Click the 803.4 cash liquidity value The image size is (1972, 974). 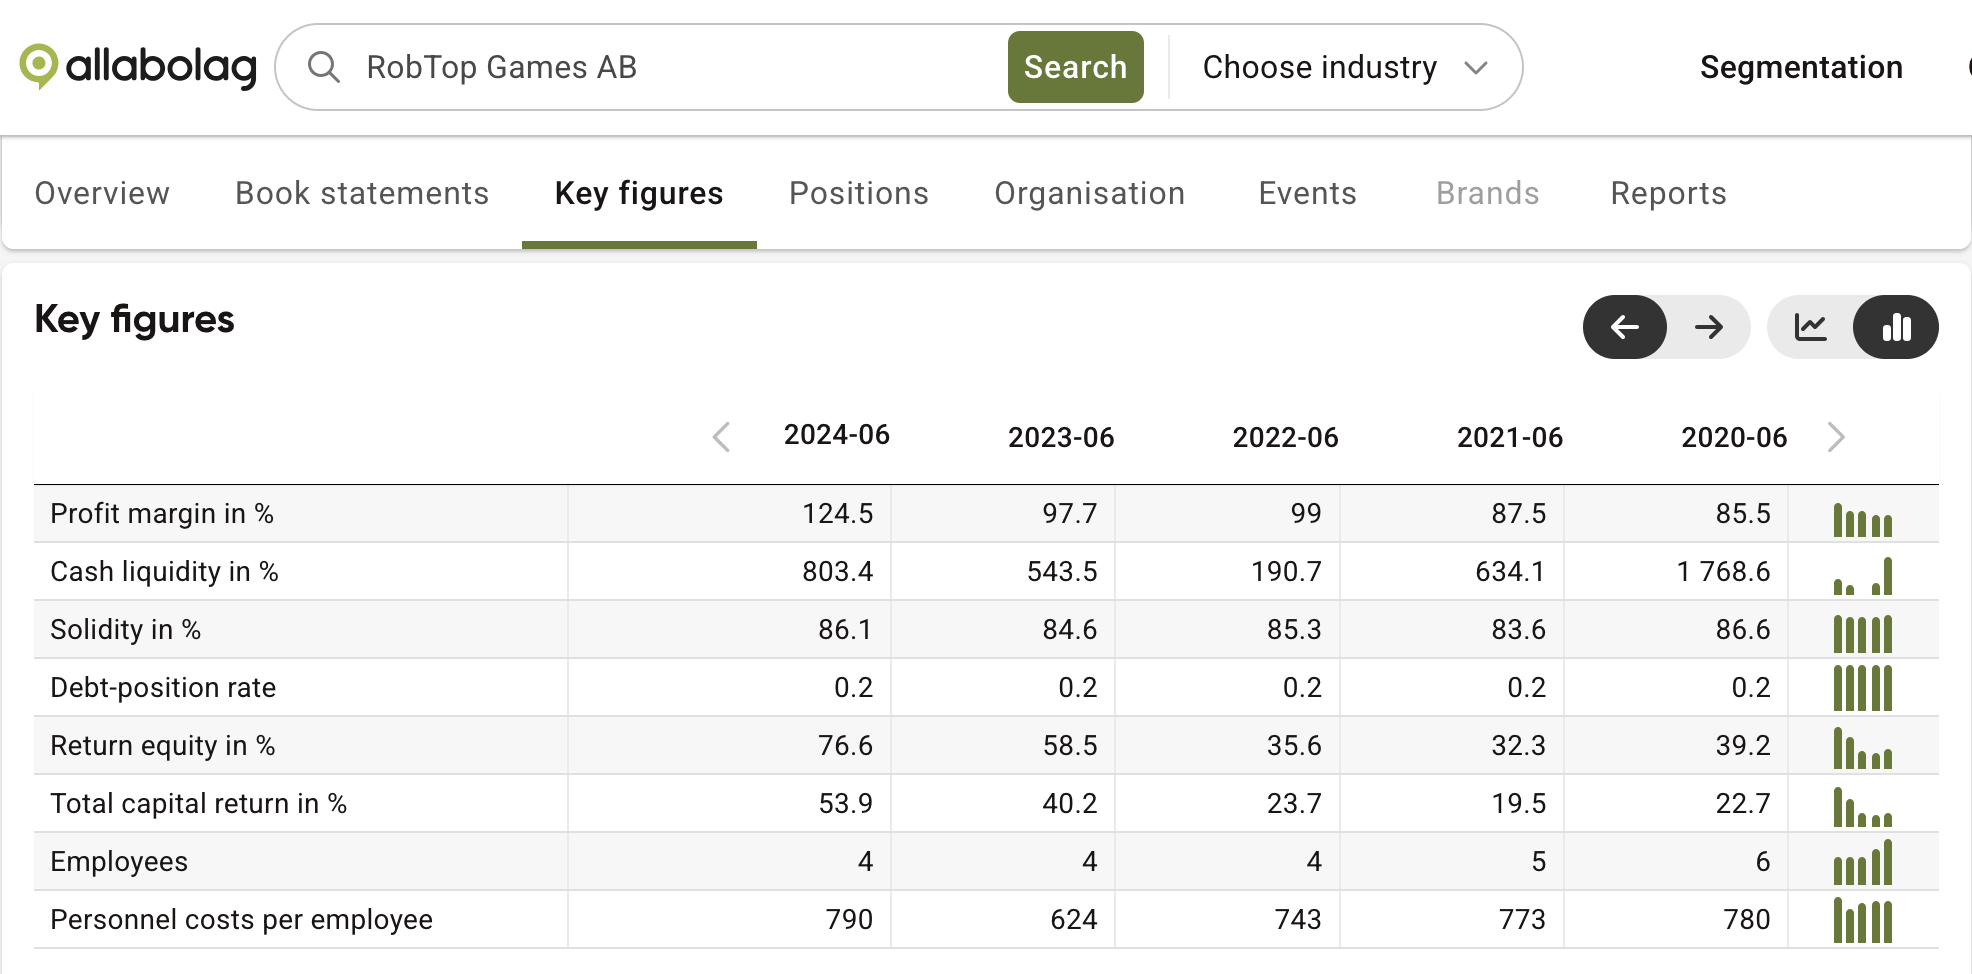(x=838, y=572)
